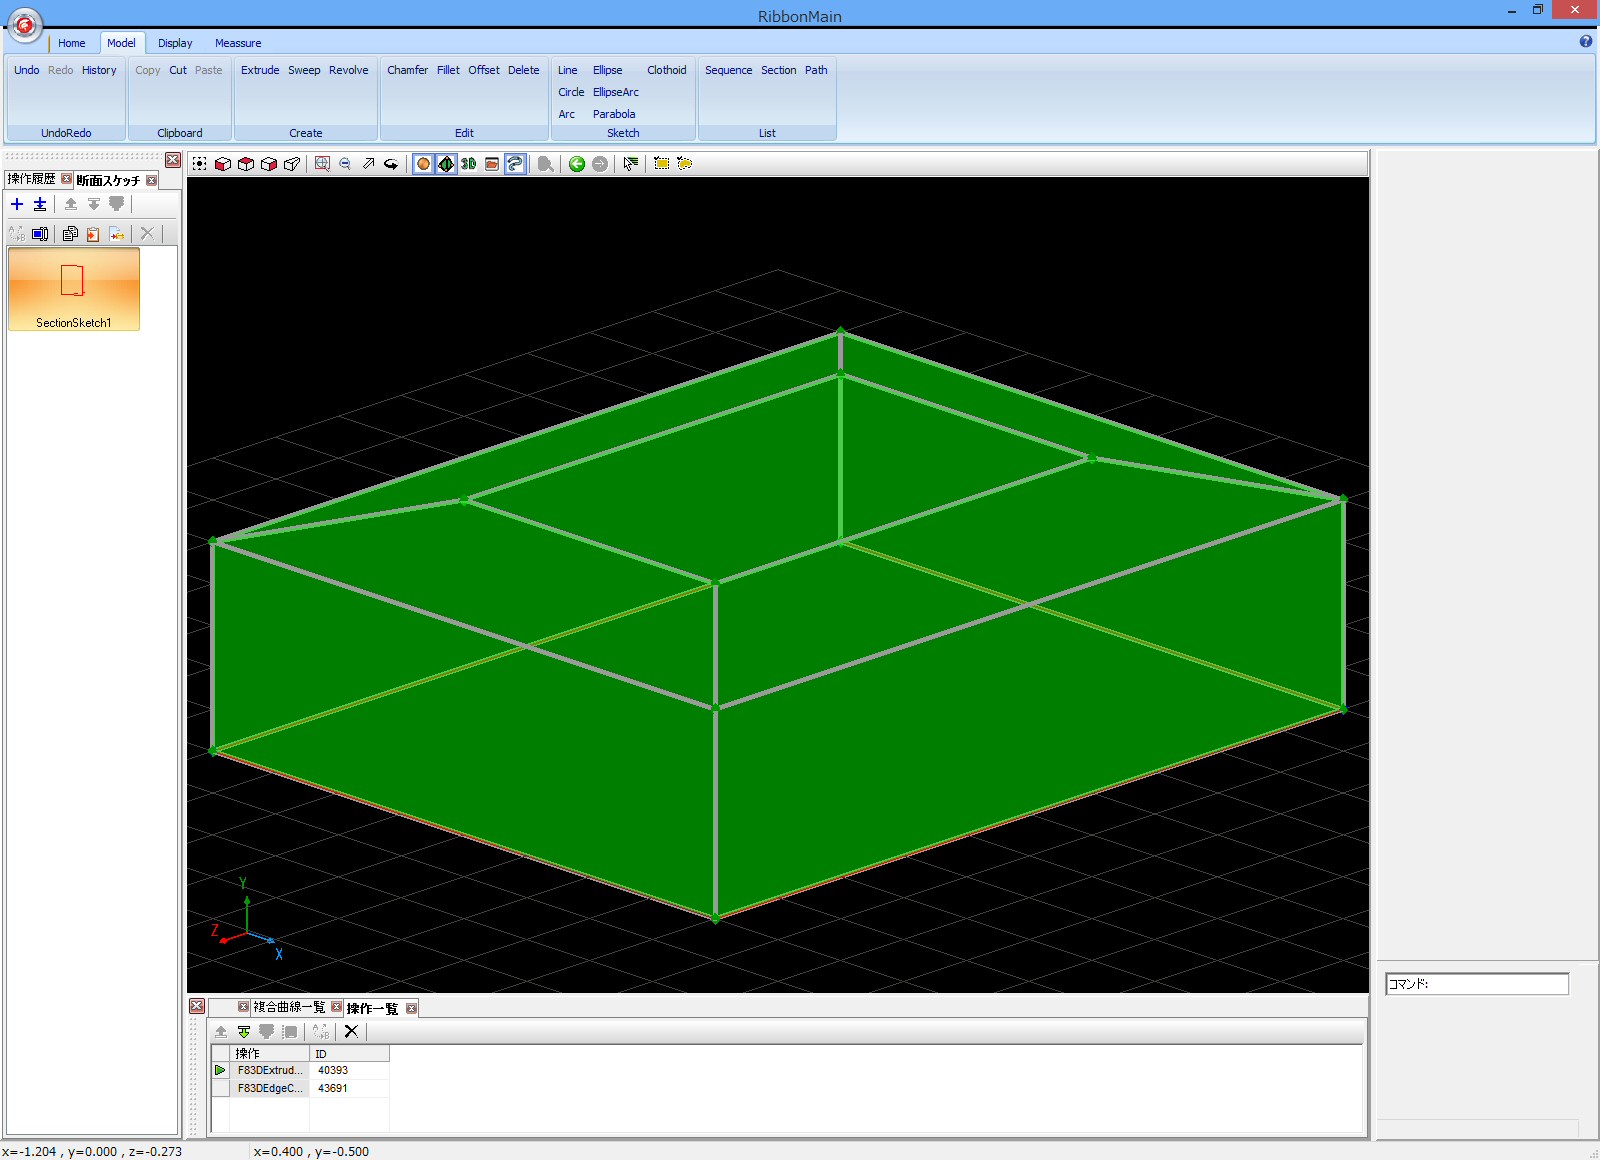
Task: Click the blue rectangle rename icon in sketch panel
Action: pyautogui.click(x=40, y=234)
